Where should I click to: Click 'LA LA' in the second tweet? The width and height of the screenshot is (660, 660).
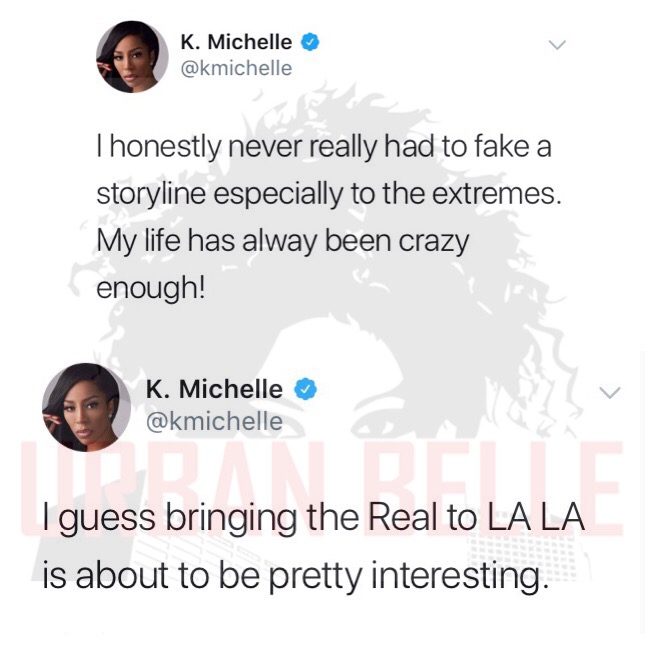[536, 517]
